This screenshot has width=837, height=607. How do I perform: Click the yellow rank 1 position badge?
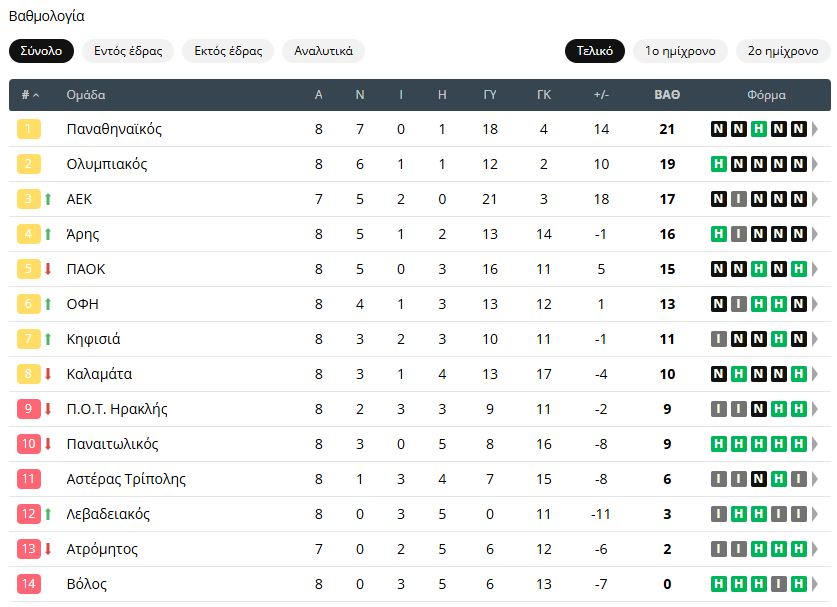click(x=29, y=129)
